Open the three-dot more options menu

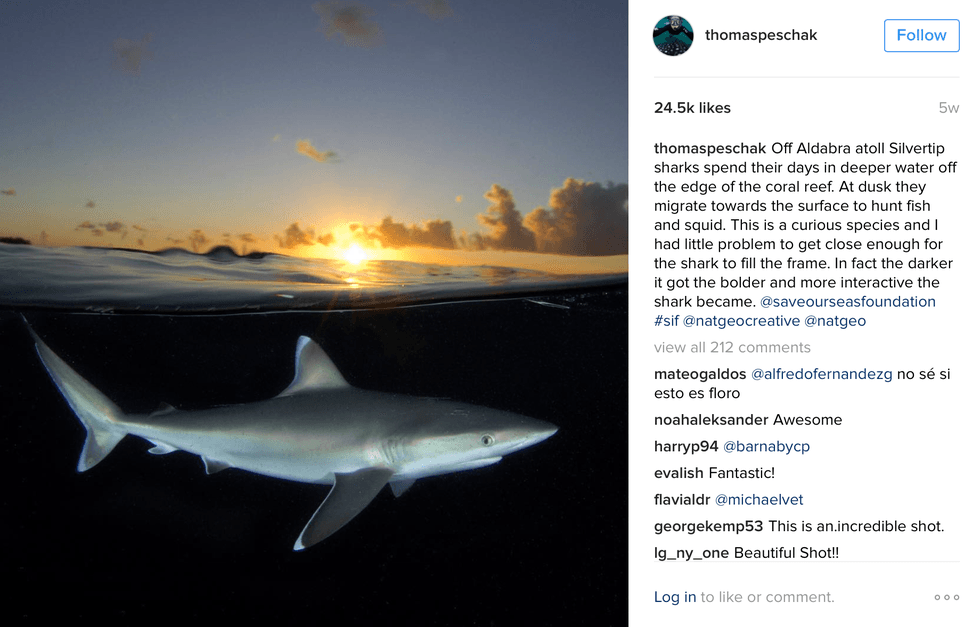coord(946,597)
